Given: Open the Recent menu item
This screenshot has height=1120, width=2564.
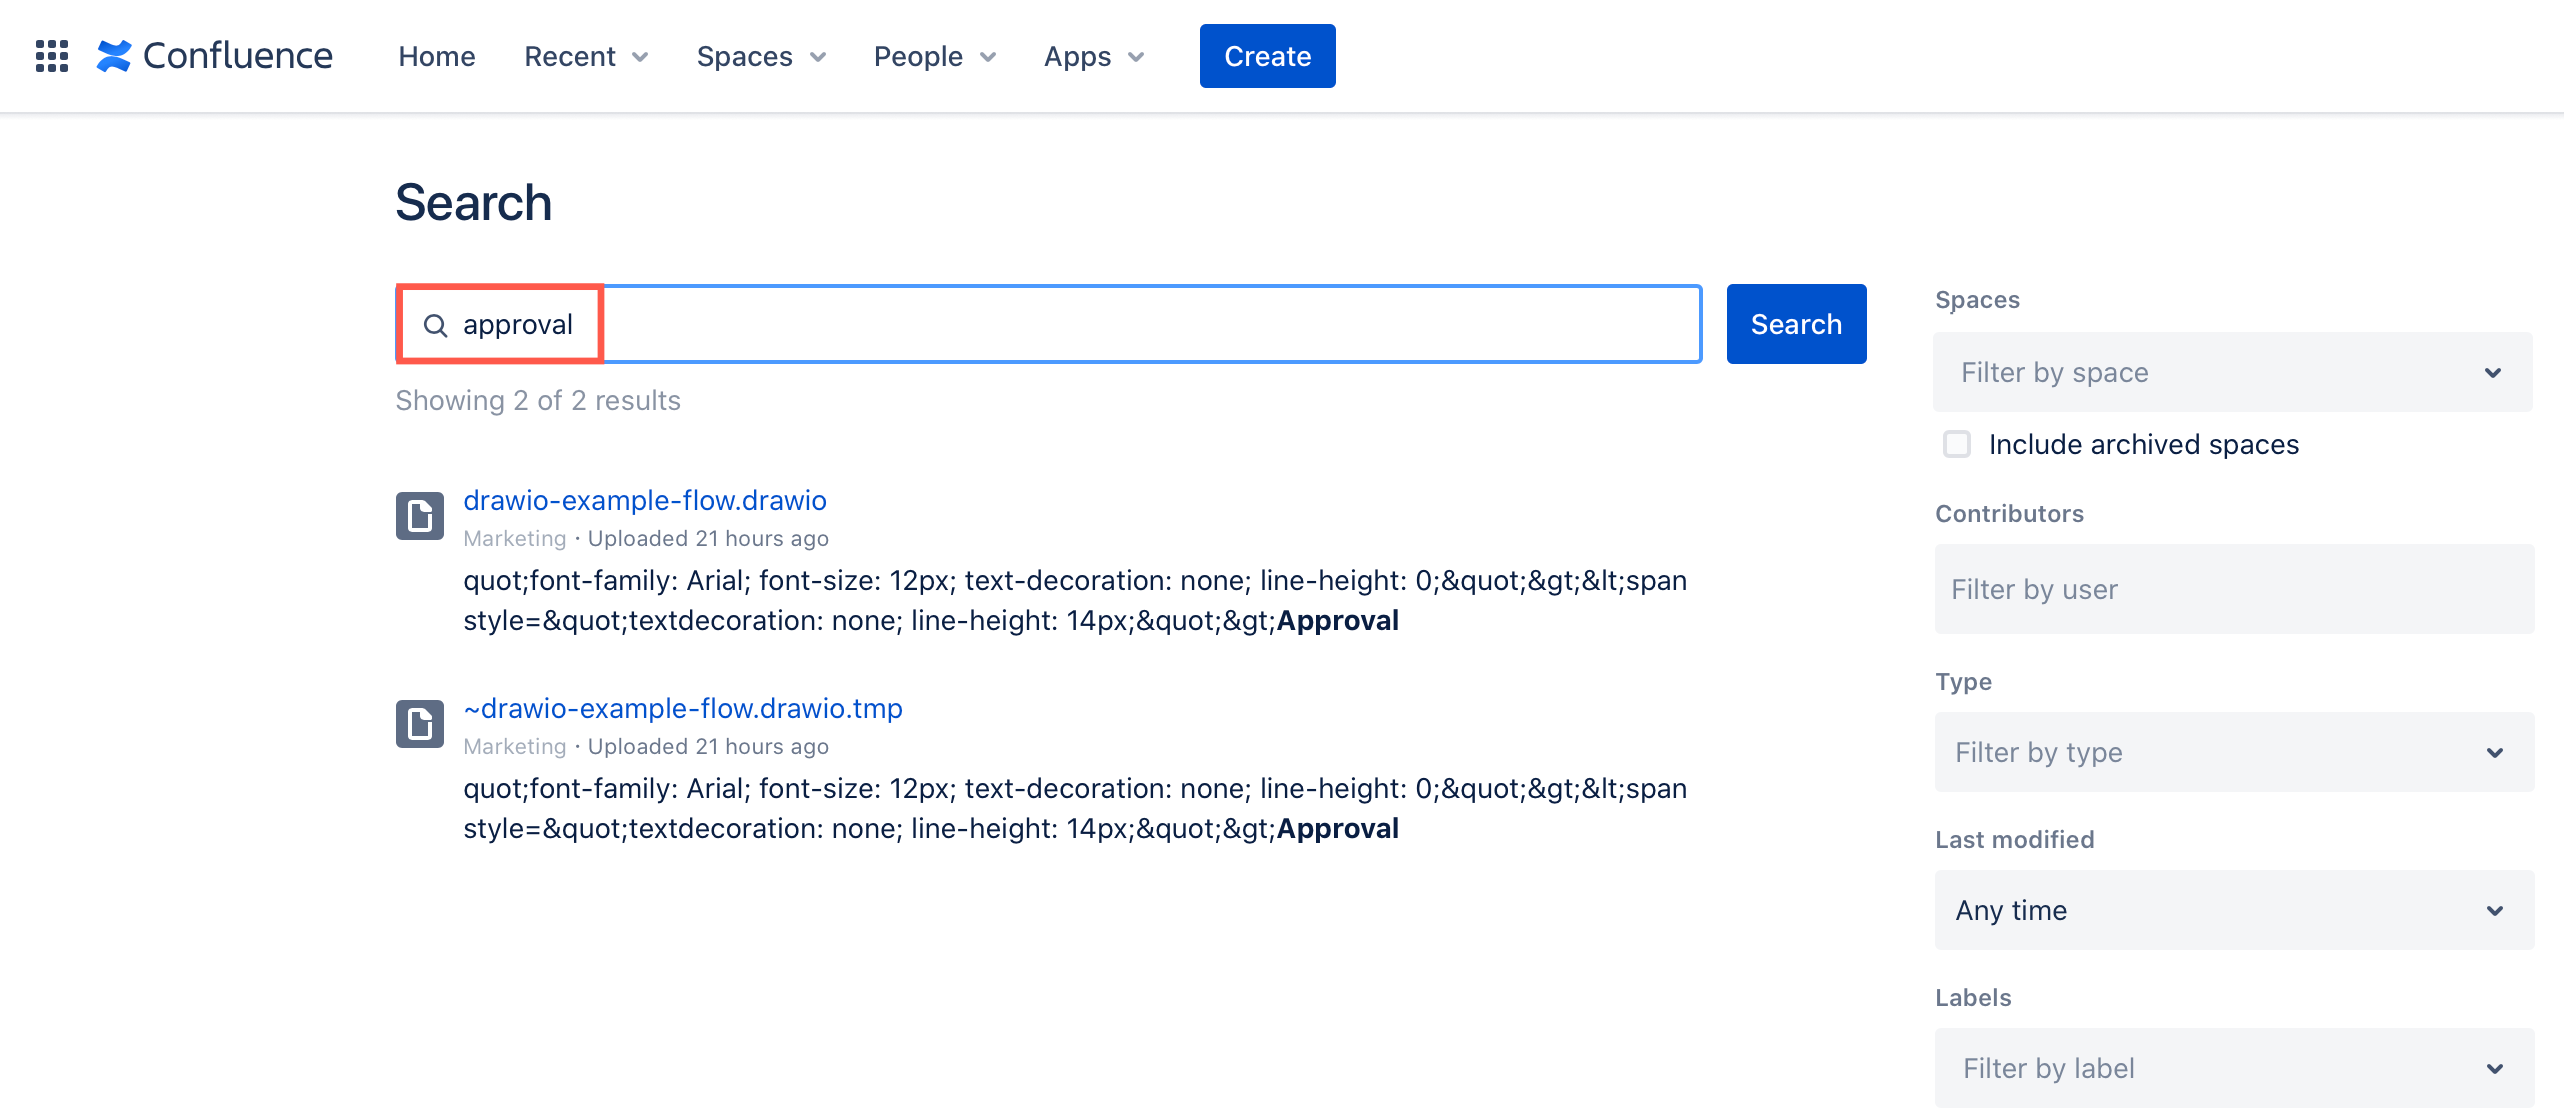Looking at the screenshot, I should point(582,56).
